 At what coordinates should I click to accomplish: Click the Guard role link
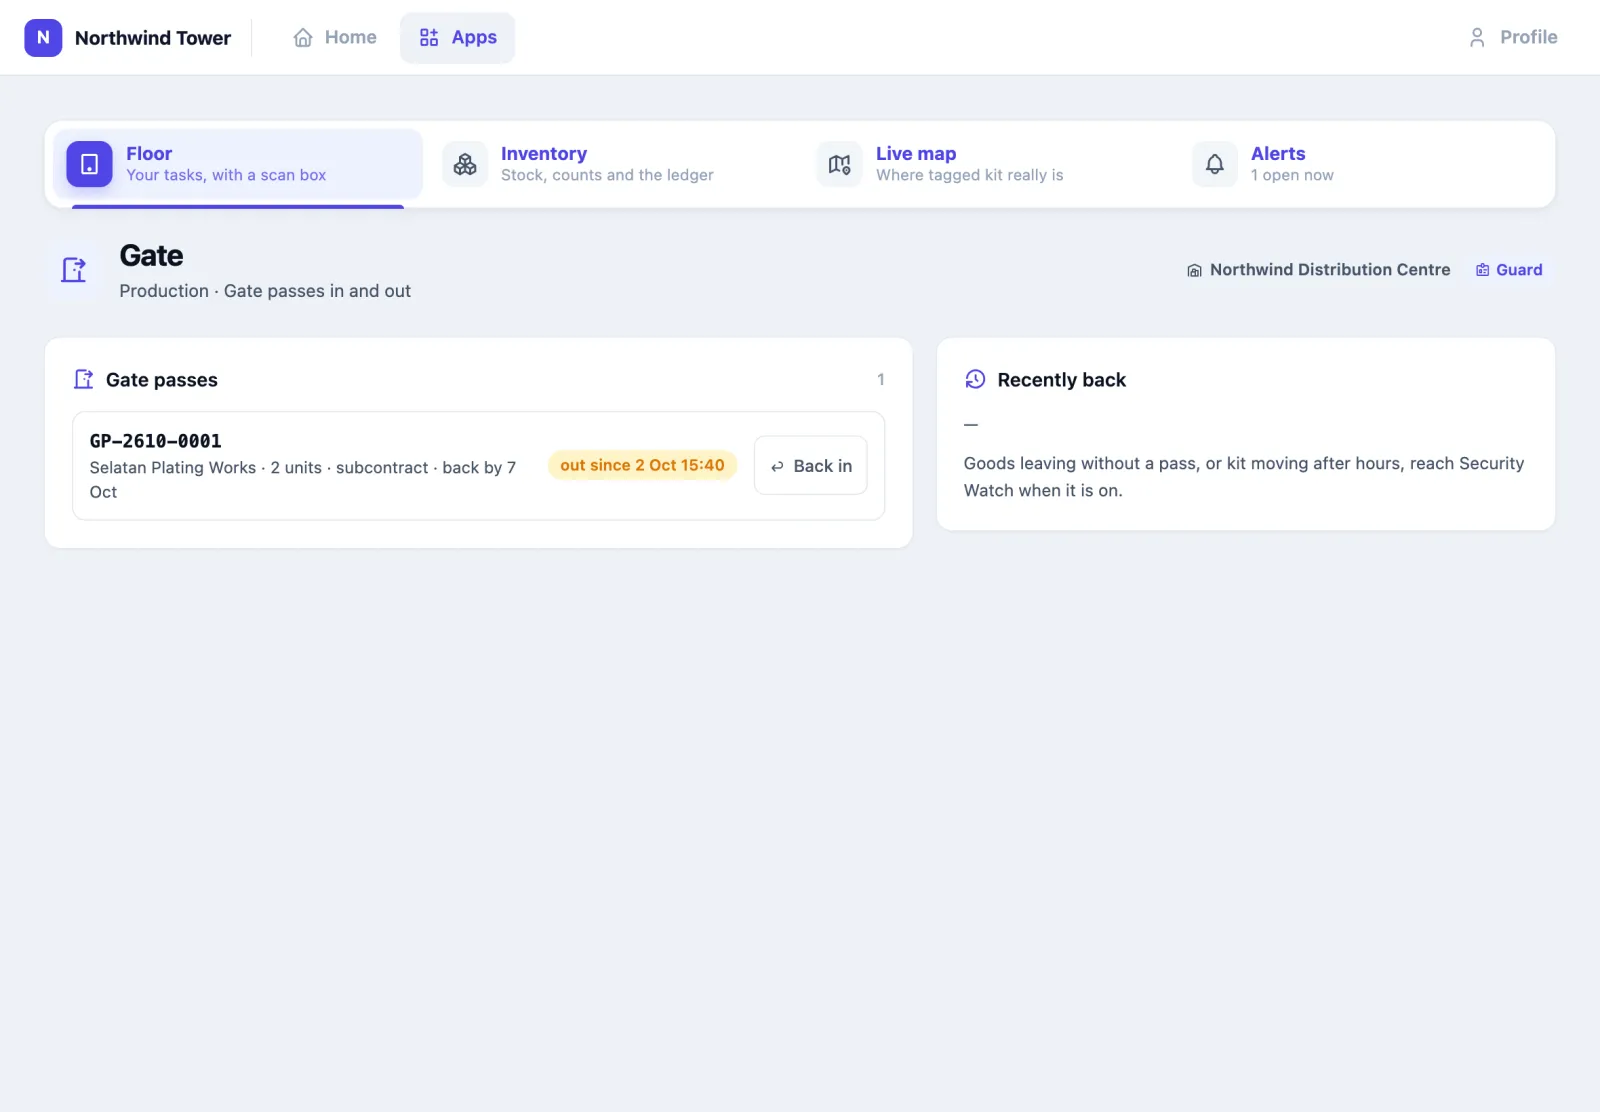point(1509,270)
